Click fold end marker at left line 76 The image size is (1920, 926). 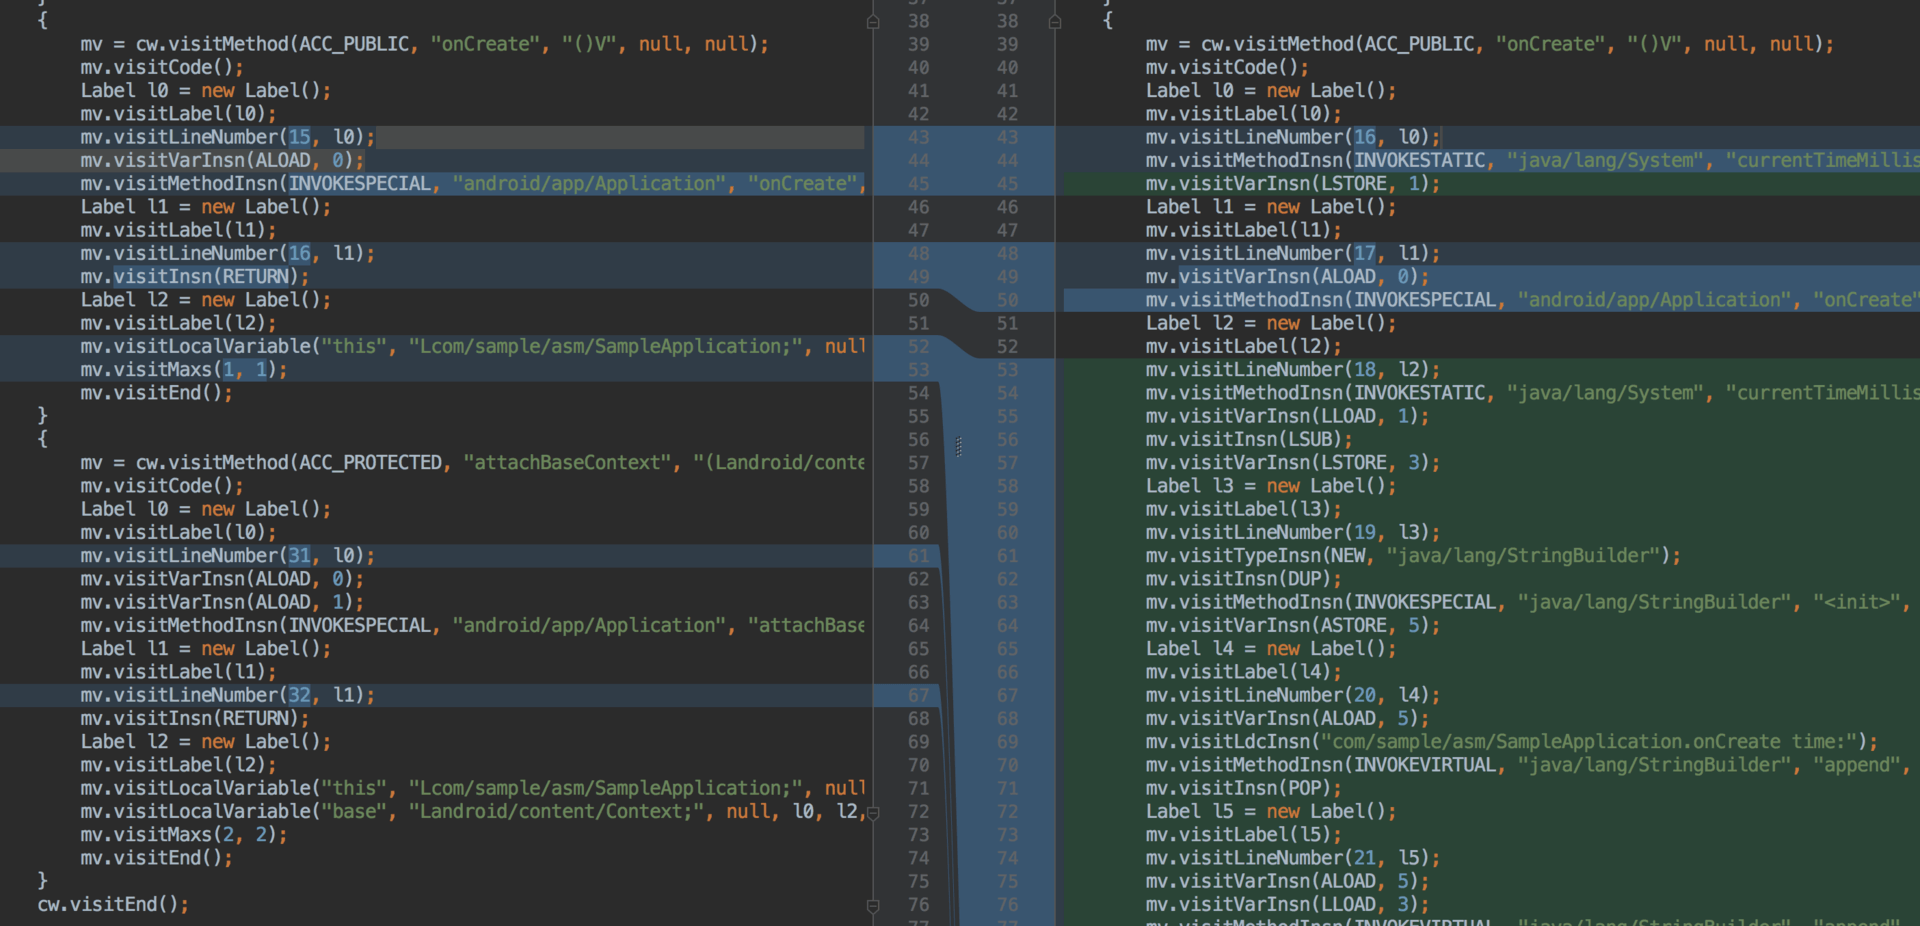pos(873,906)
